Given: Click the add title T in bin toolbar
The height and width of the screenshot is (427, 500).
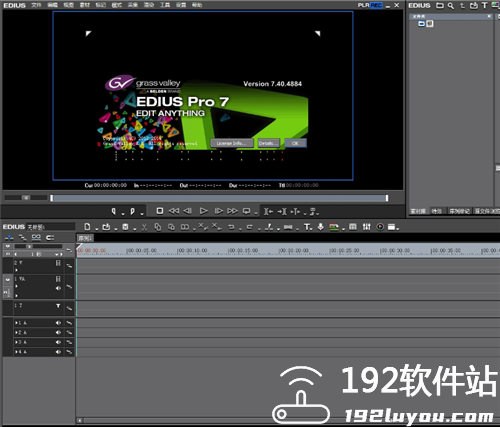Looking at the screenshot, I should point(485,6).
